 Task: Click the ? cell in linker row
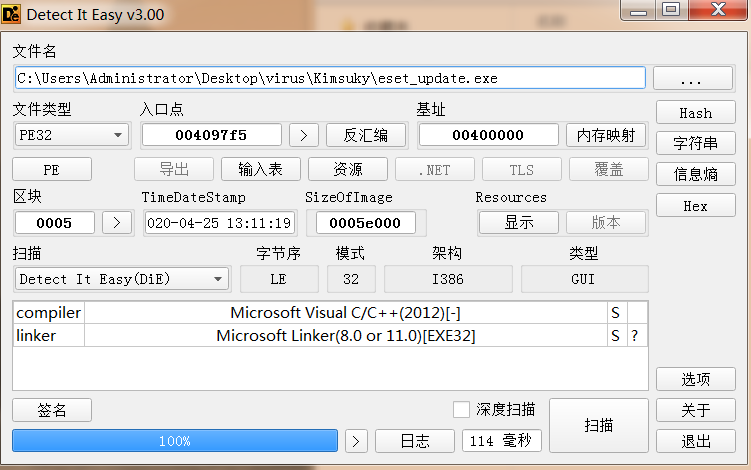coord(637,335)
